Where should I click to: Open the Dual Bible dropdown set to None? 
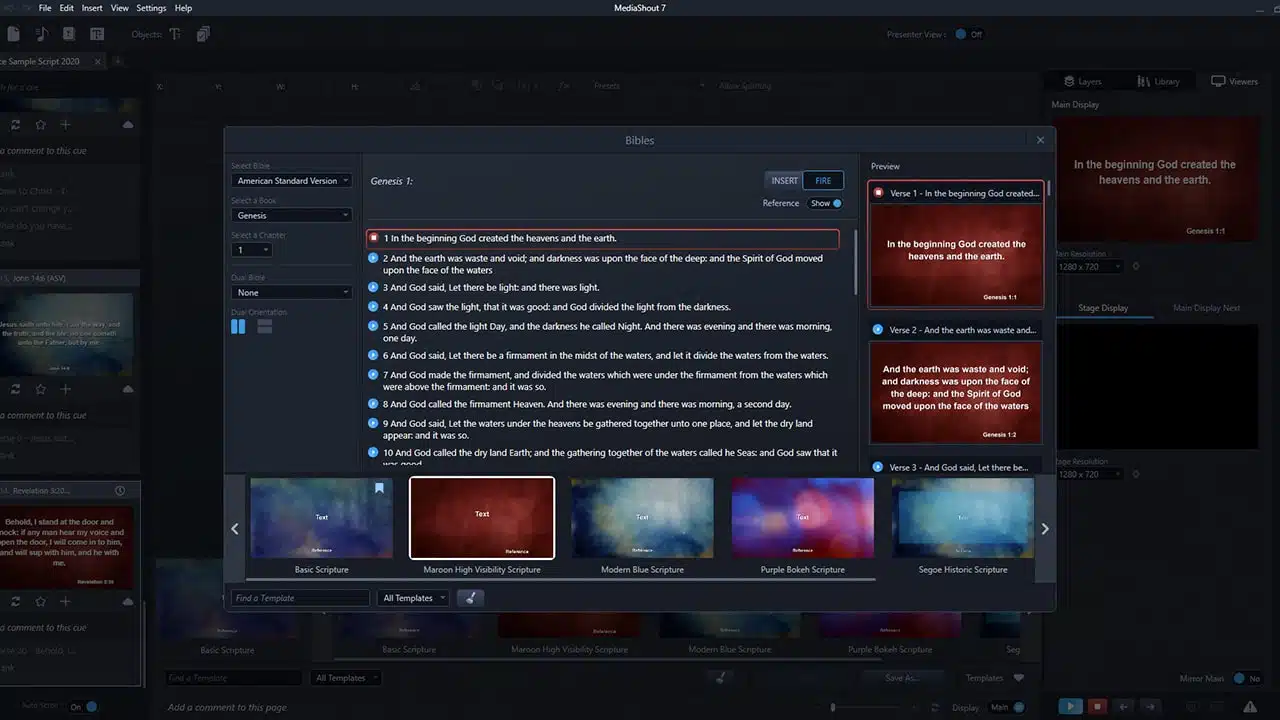click(291, 292)
